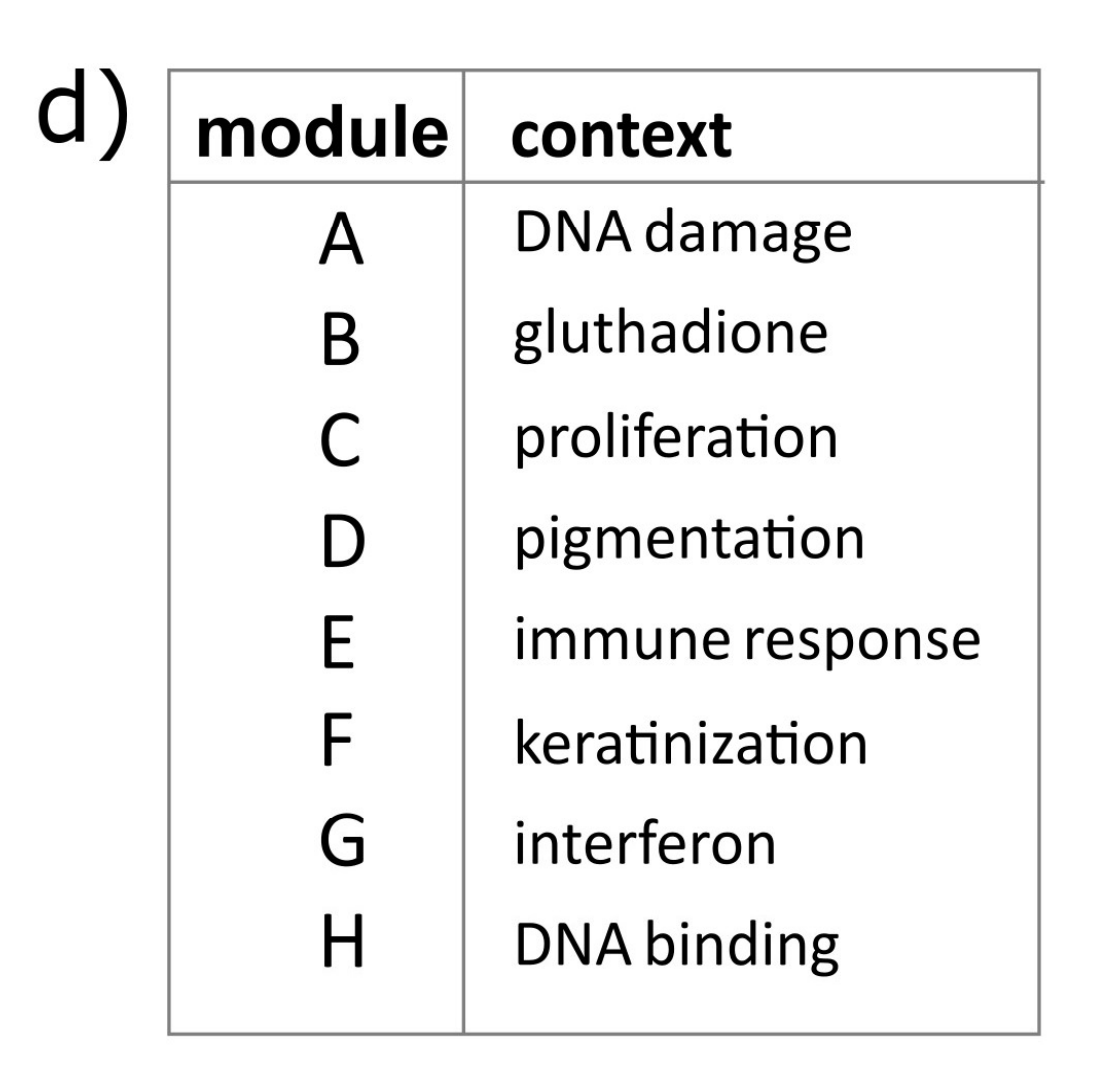Select the immune response entry
The width and height of the screenshot is (1096, 1081).
click(x=746, y=642)
